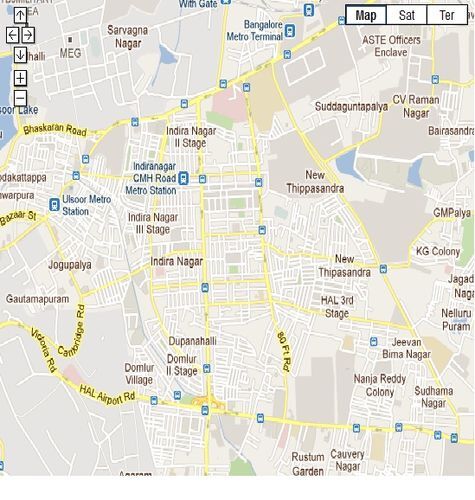Pan the map left using arrow button

coord(13,35)
